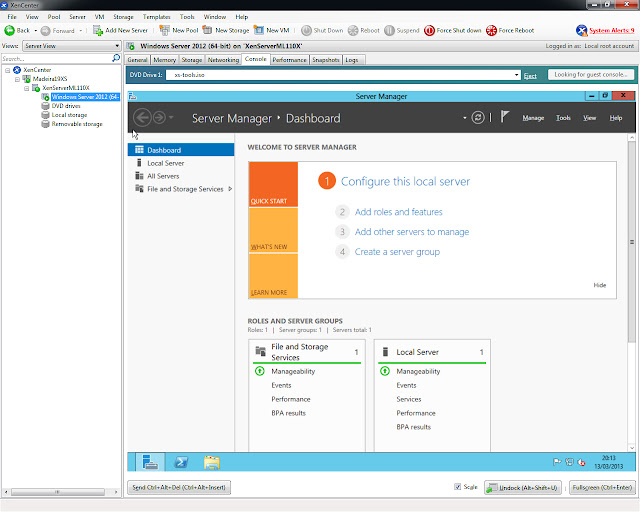This screenshot has height=512, width=640.
Task: Click the Action Center flag in guest tray
Action: pyautogui.click(x=557, y=462)
